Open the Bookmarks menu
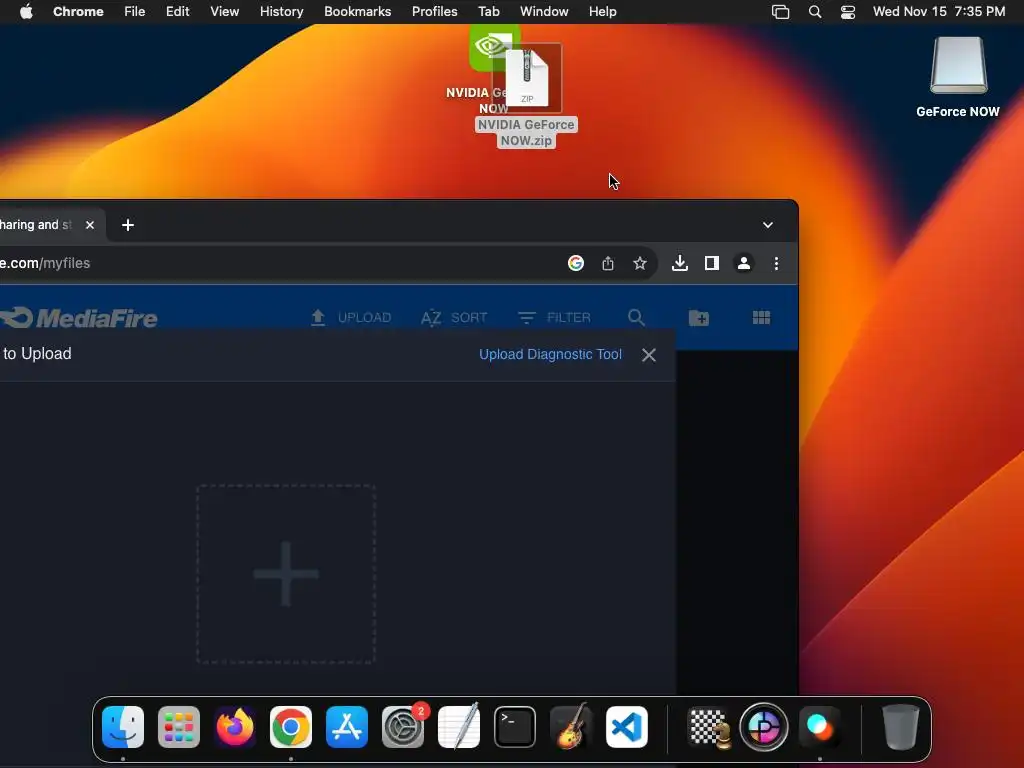Viewport: 1024px width, 768px height. 357,11
